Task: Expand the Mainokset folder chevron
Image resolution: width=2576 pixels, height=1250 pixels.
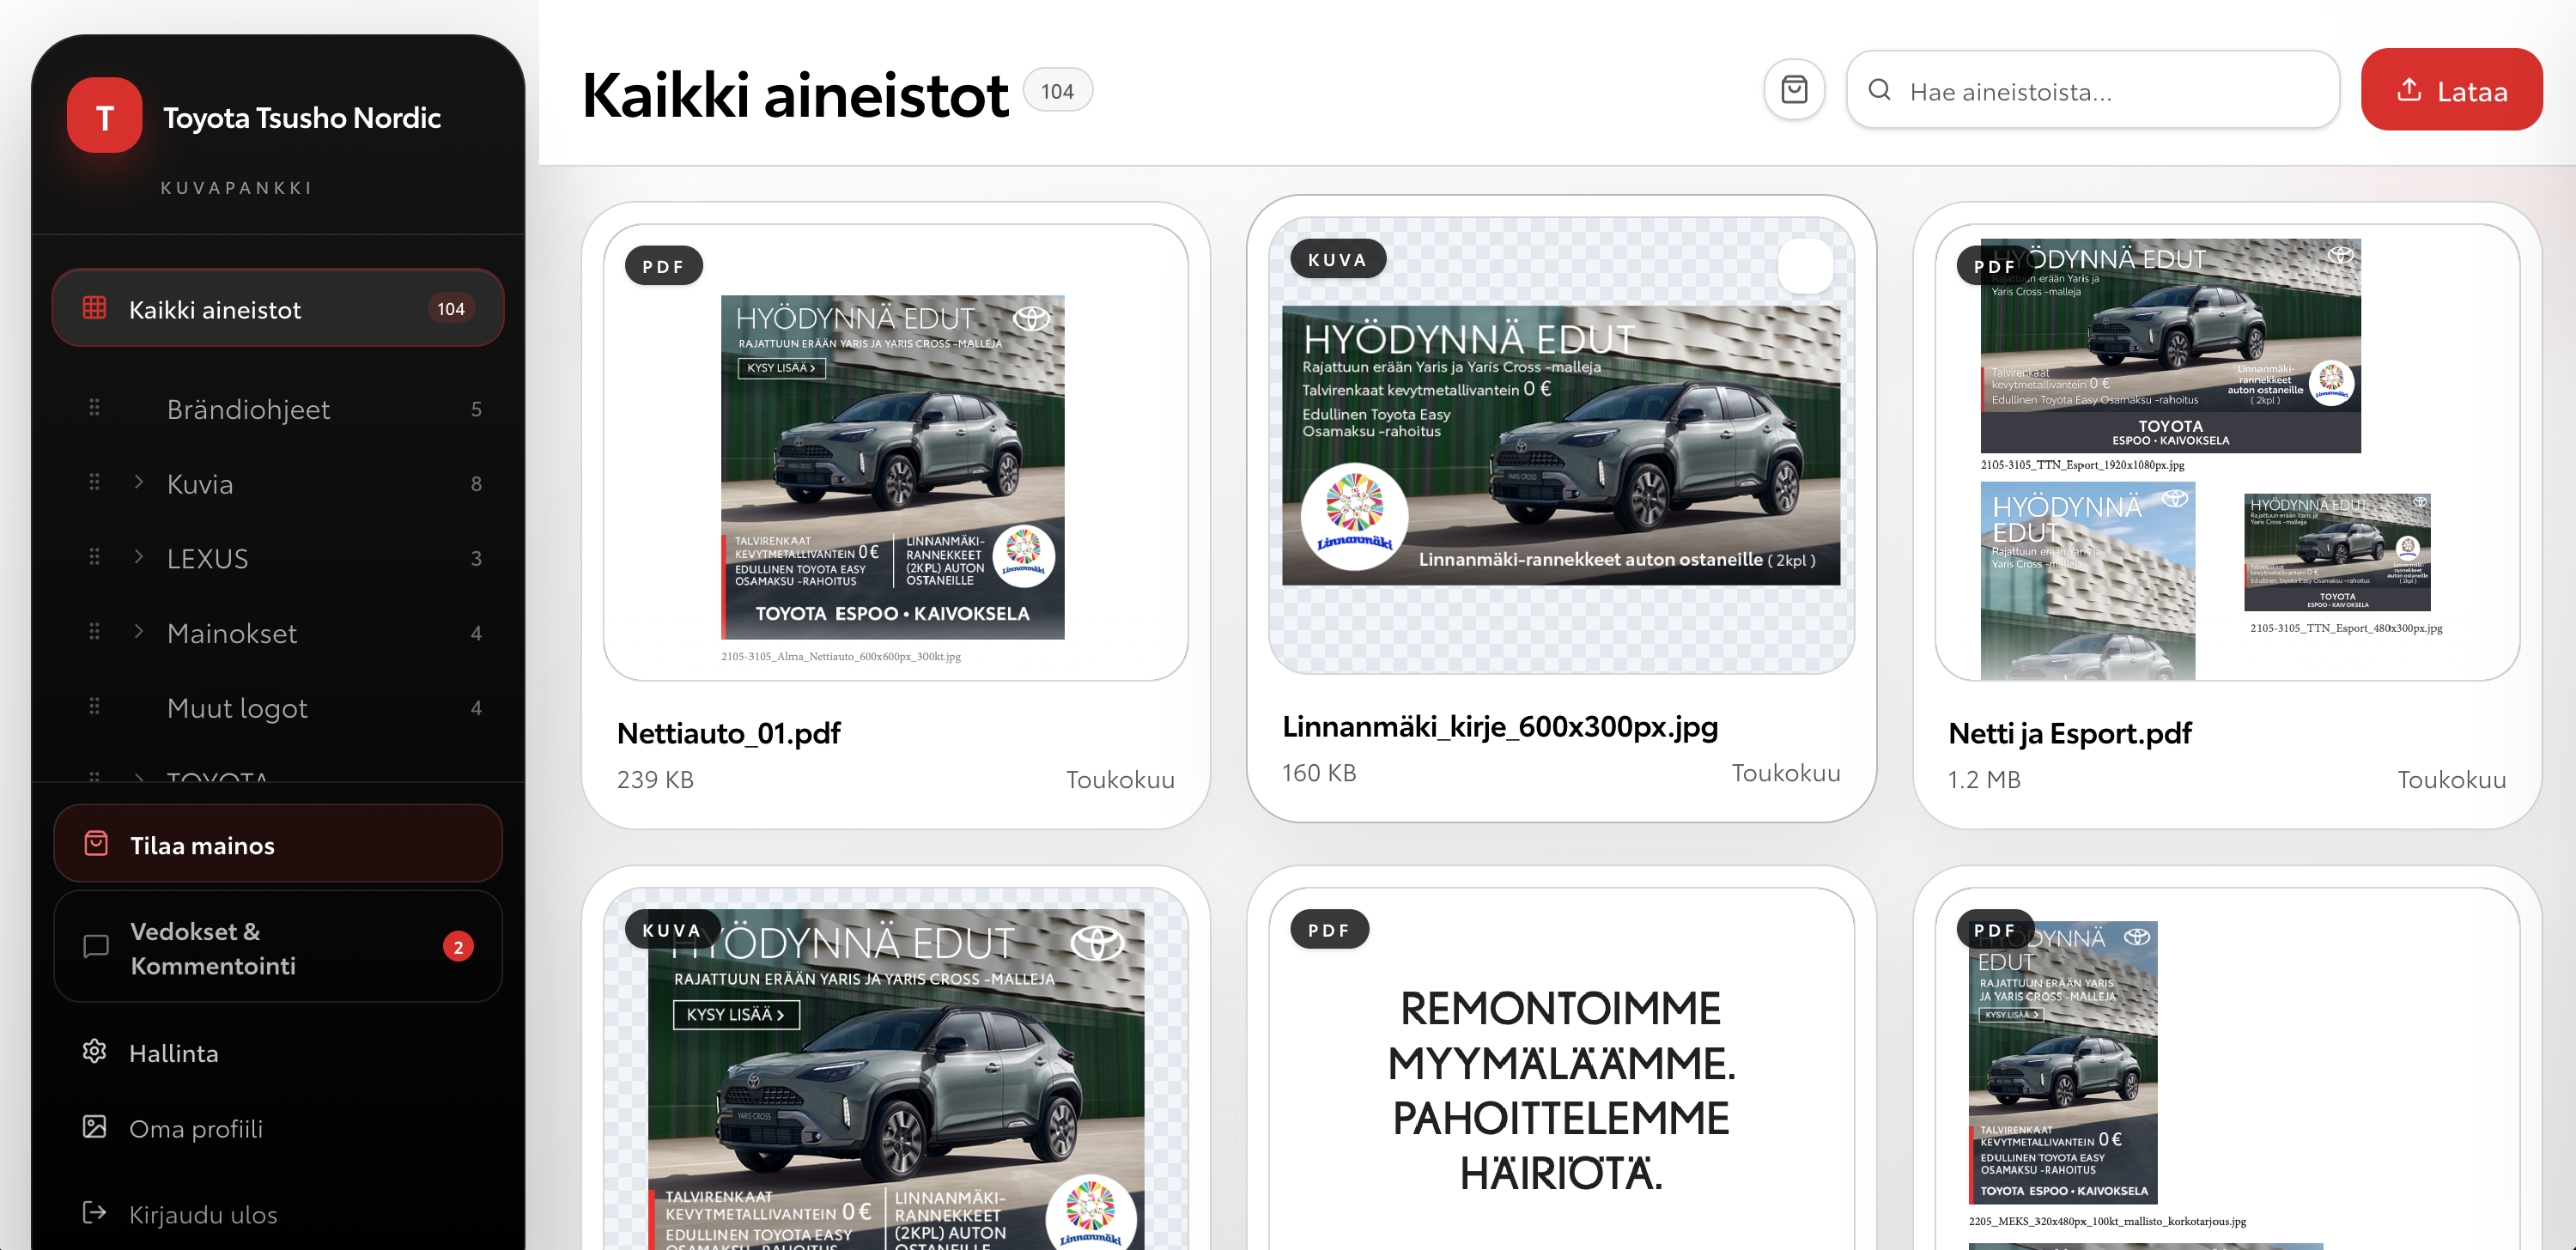Action: click(x=139, y=632)
